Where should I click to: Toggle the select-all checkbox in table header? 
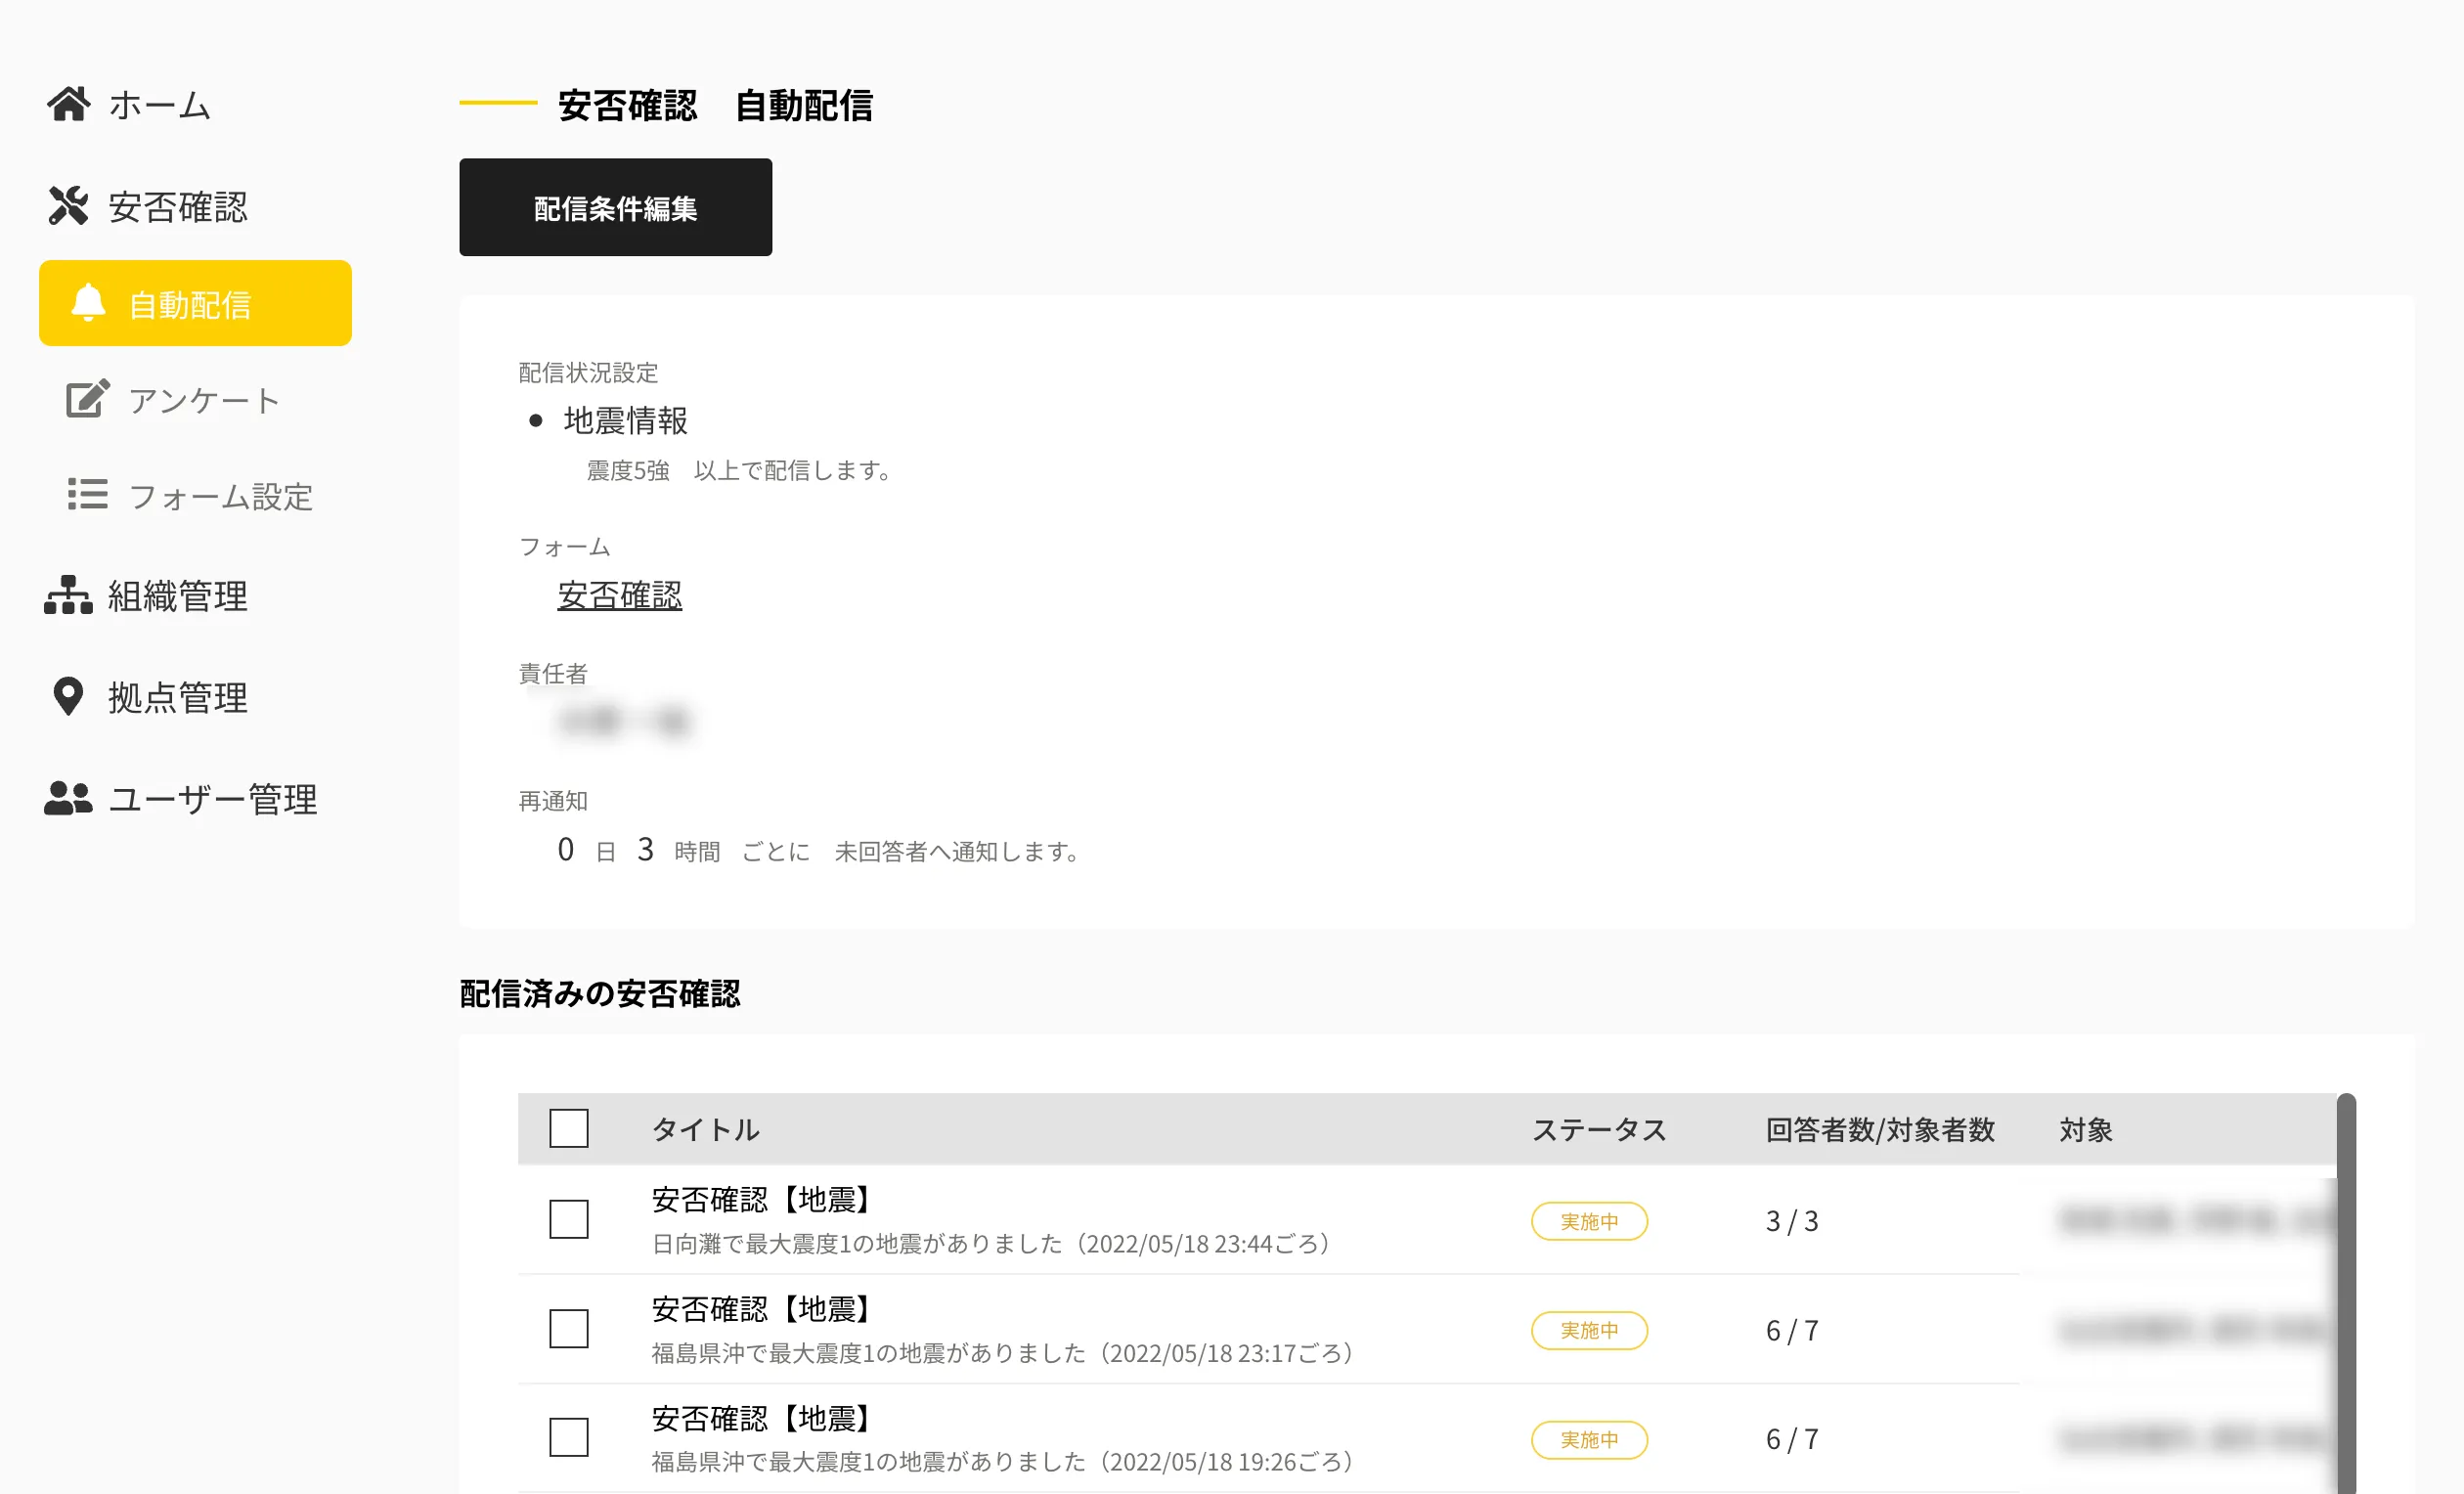(568, 1129)
